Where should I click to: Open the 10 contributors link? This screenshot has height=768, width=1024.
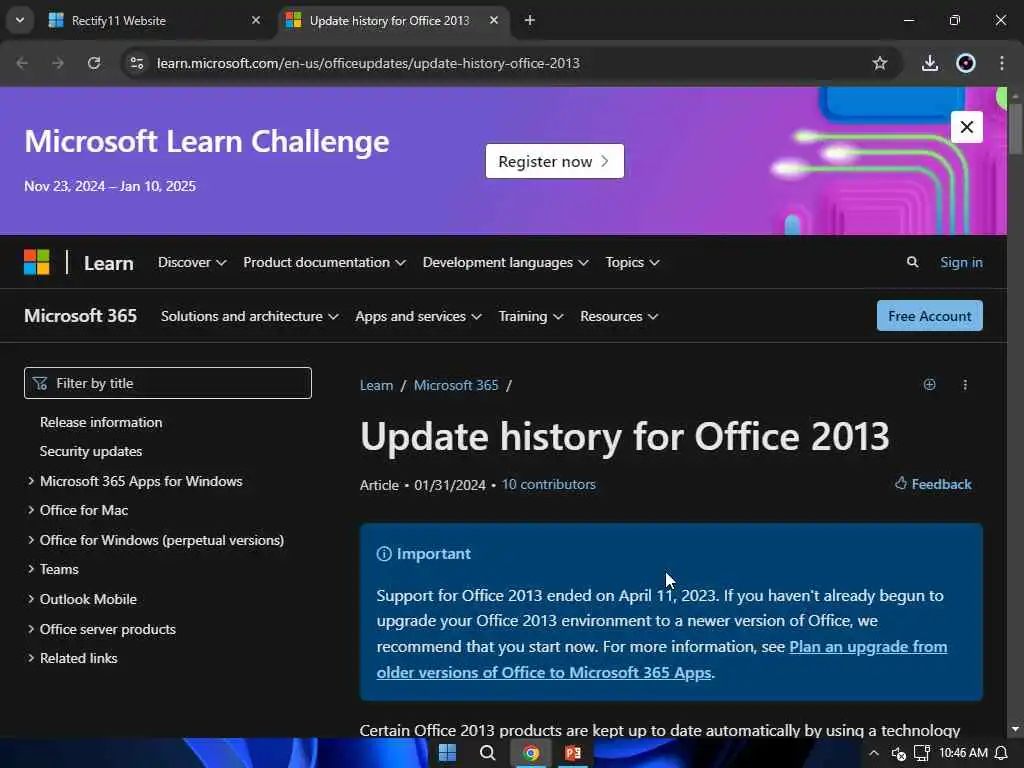tap(549, 485)
